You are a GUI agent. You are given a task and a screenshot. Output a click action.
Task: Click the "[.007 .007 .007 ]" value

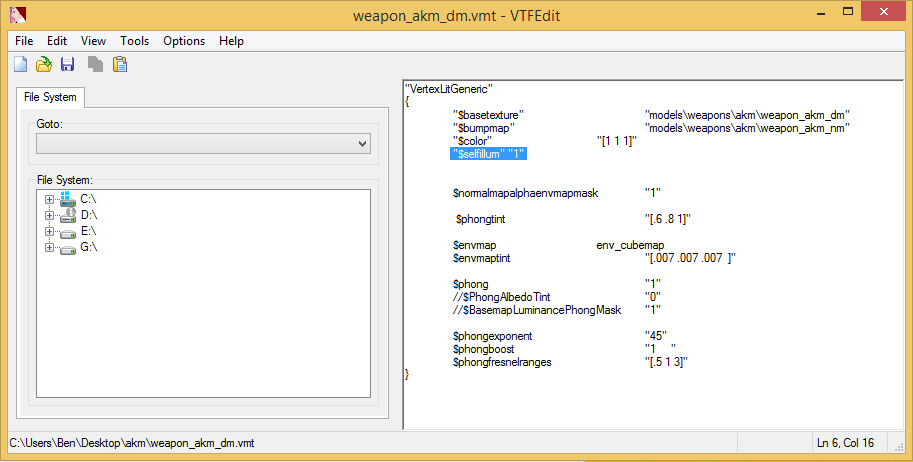click(691, 258)
